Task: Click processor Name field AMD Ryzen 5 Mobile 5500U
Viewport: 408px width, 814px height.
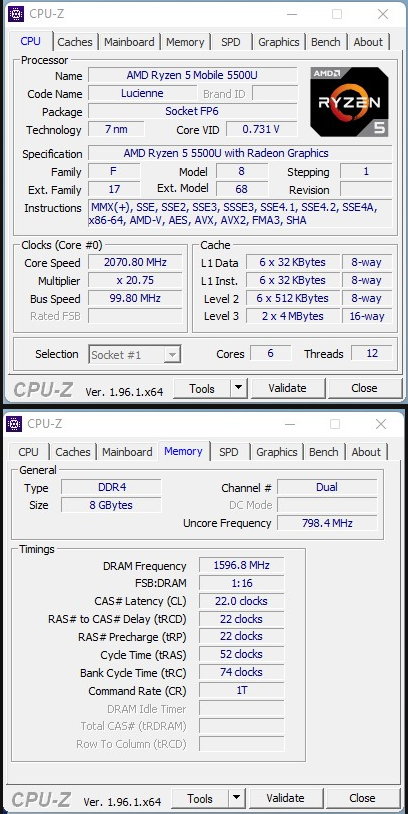Action: (193, 75)
